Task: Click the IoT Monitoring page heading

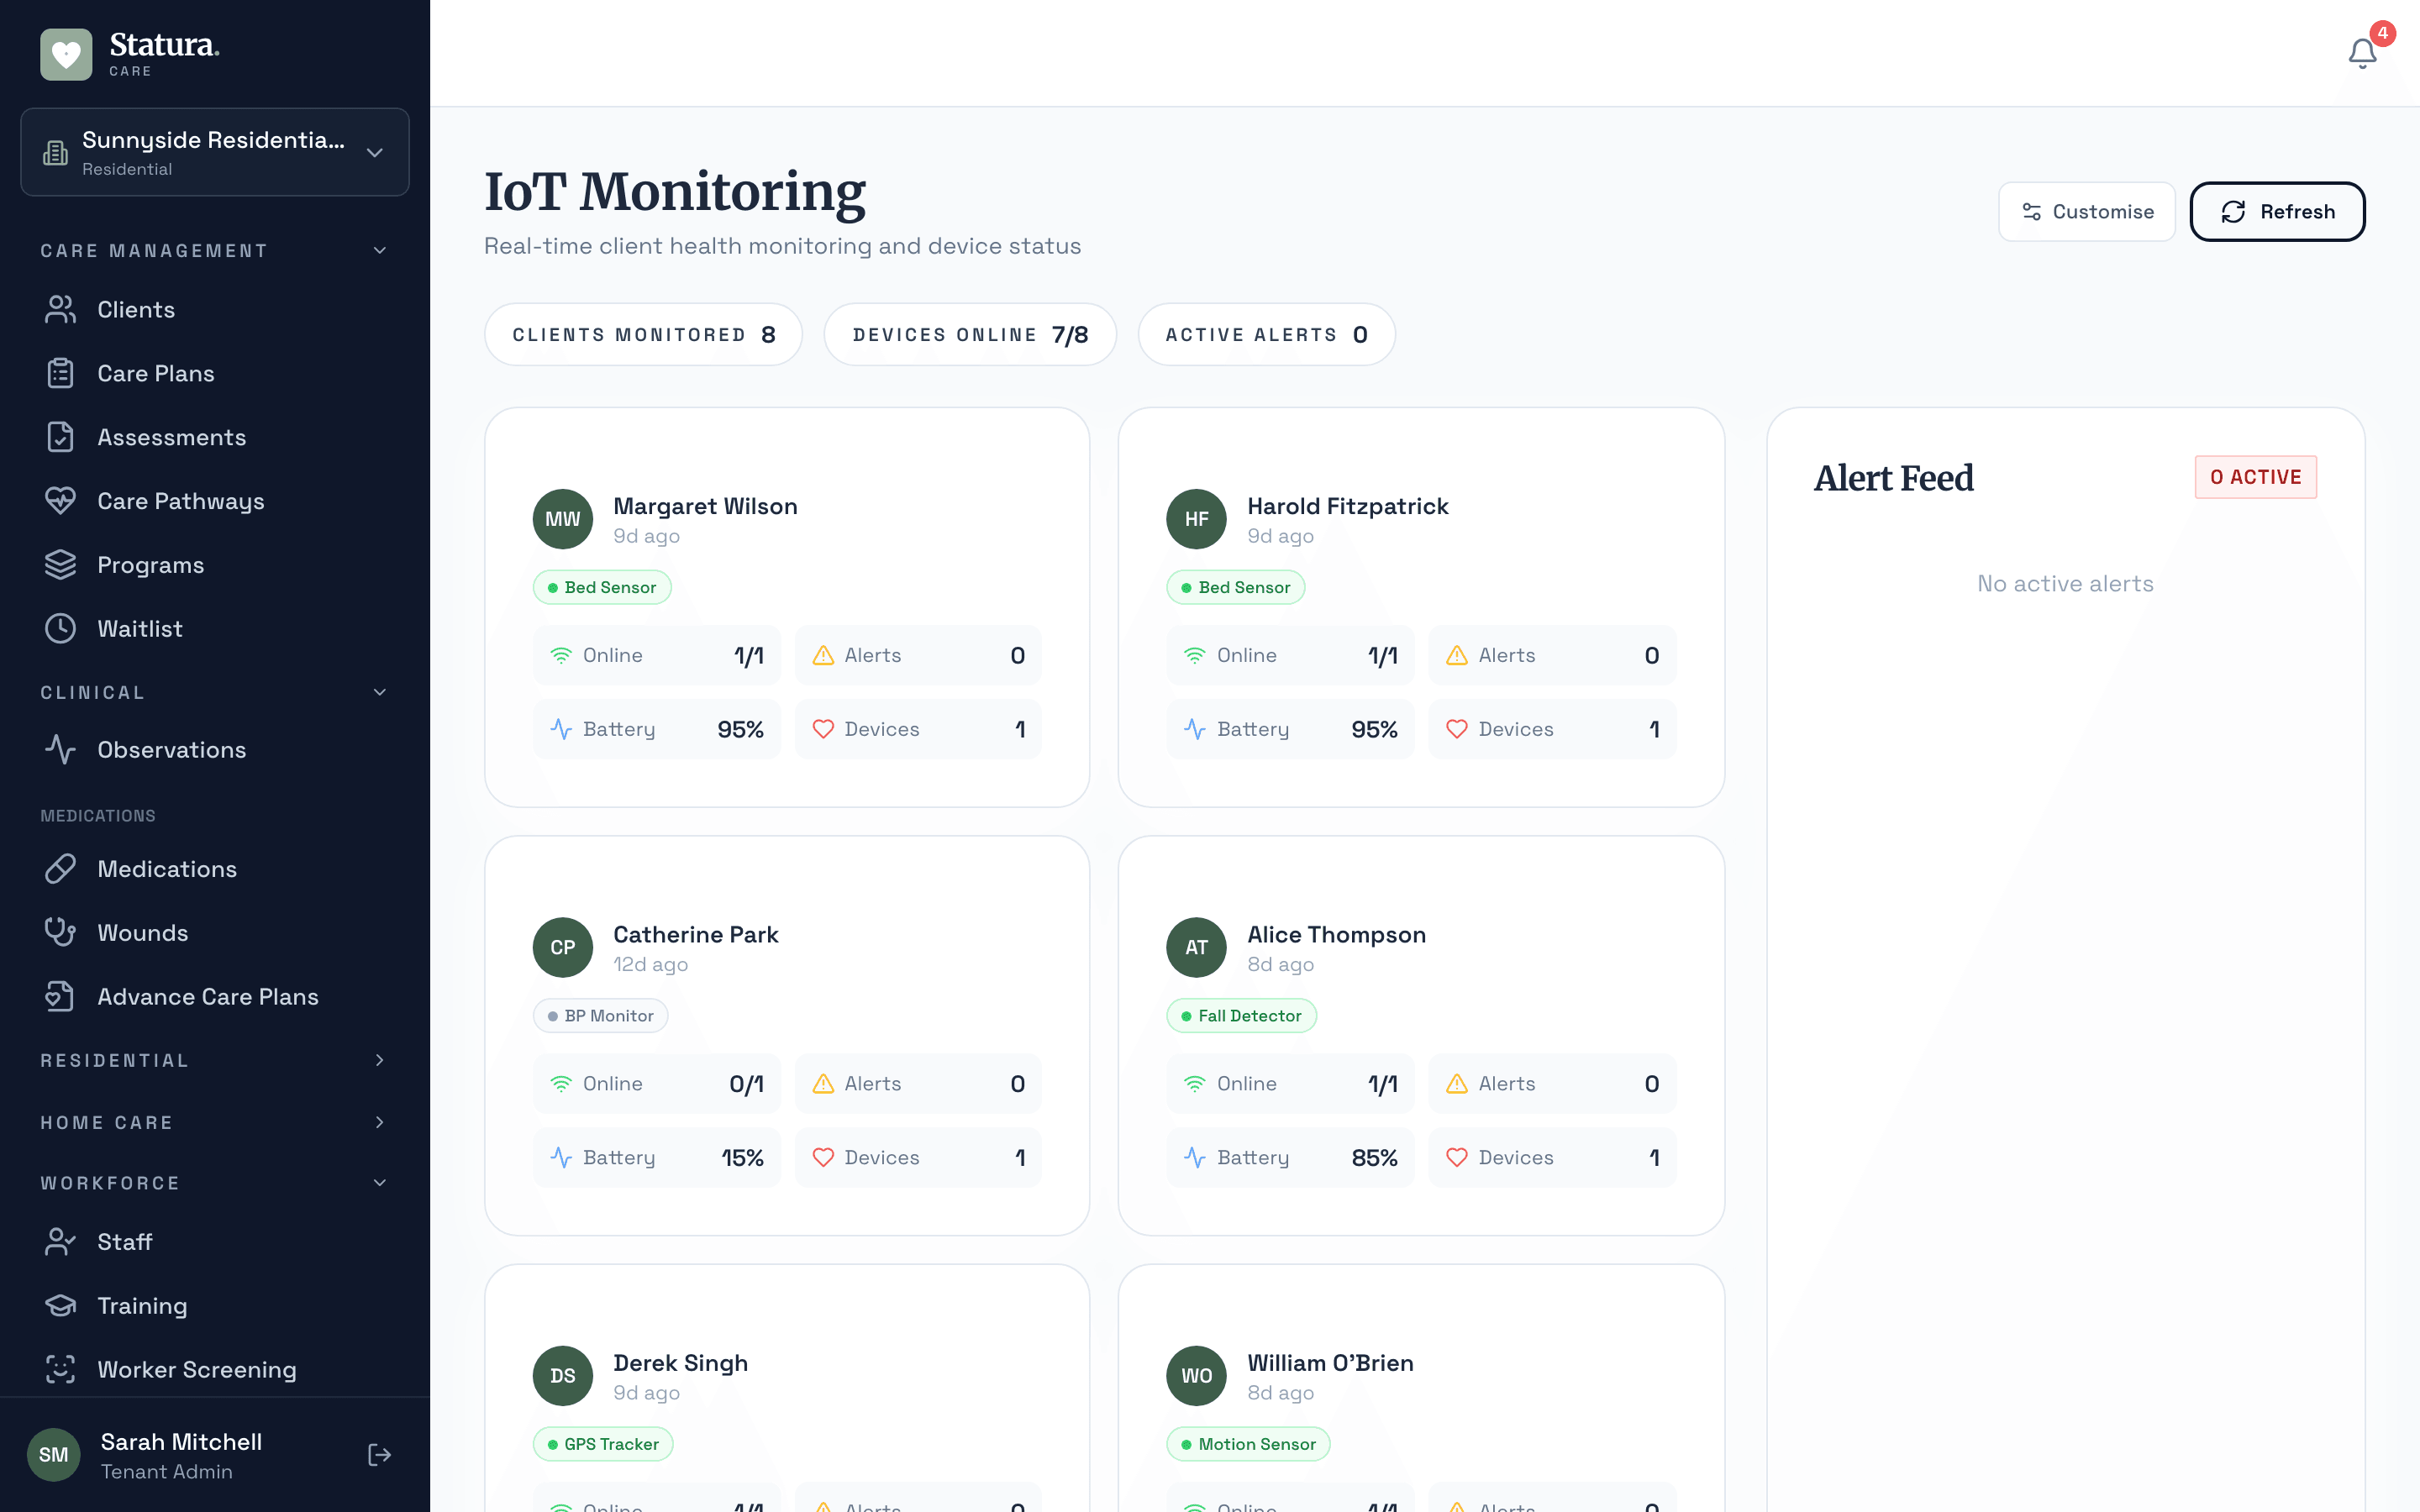Action: tap(675, 191)
